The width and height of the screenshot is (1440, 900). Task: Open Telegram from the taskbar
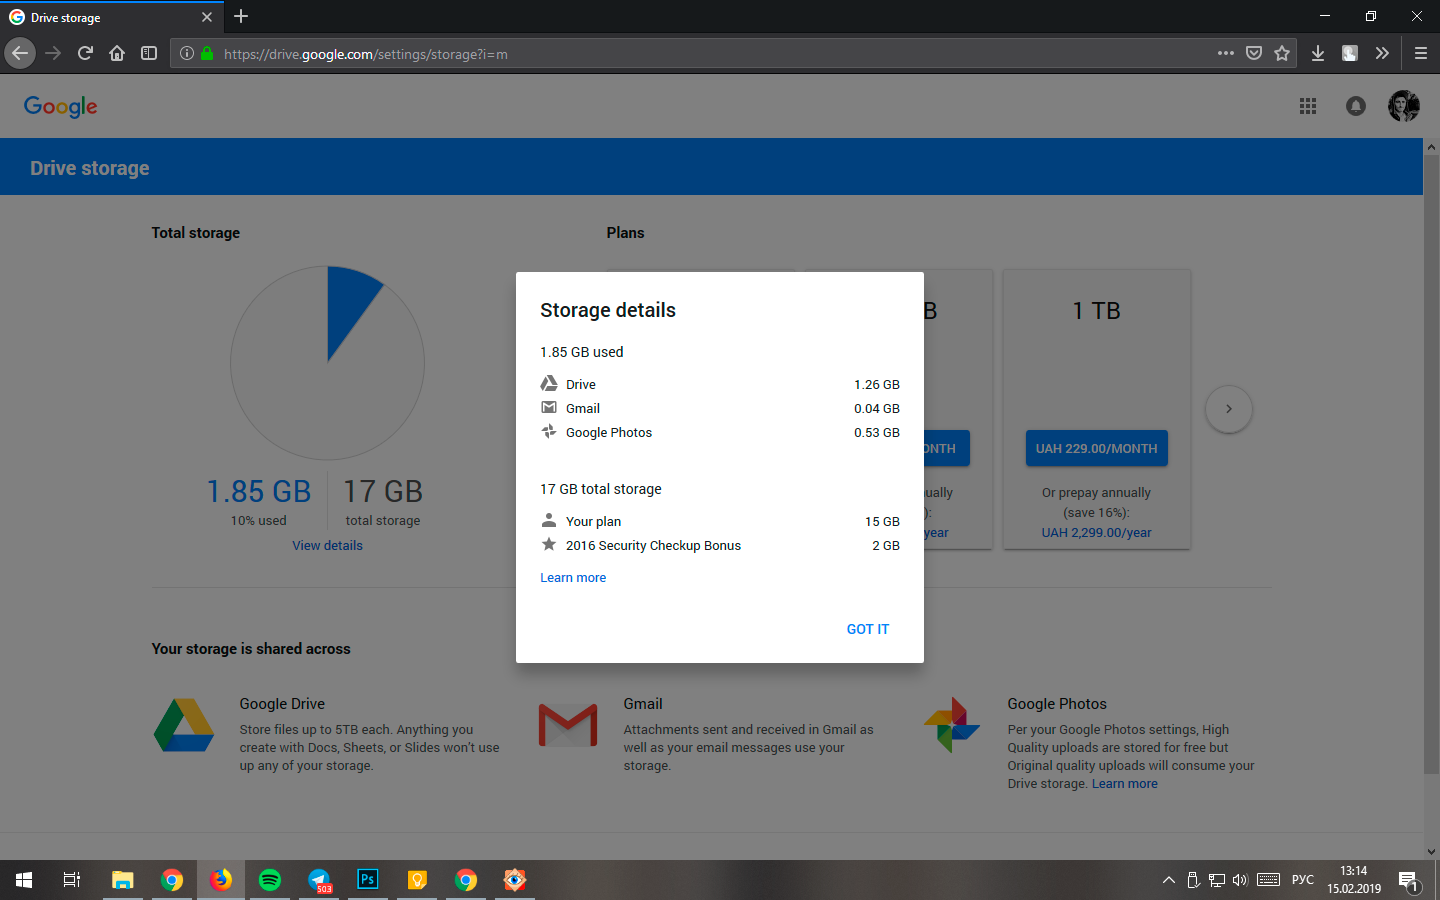[x=319, y=880]
